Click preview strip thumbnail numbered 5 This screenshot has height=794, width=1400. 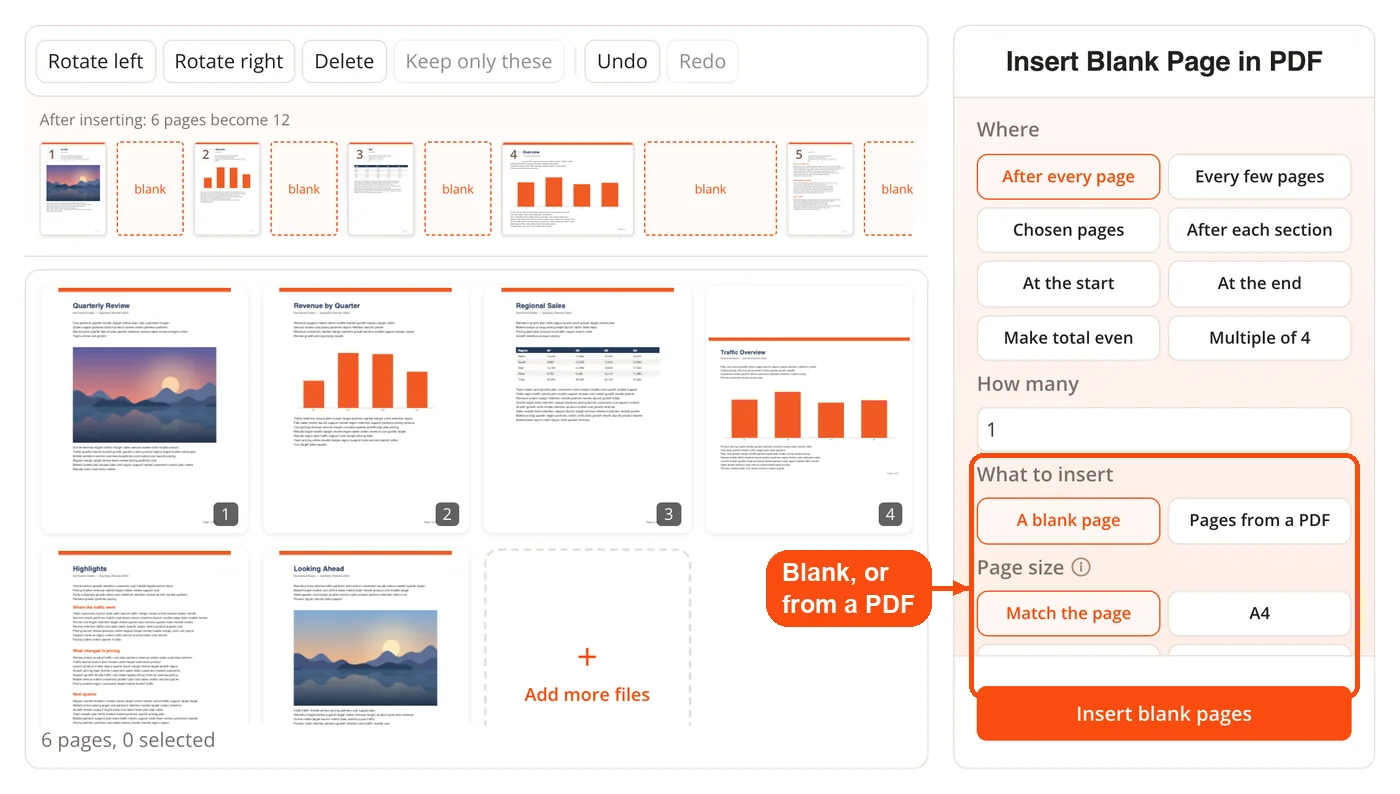820,189
